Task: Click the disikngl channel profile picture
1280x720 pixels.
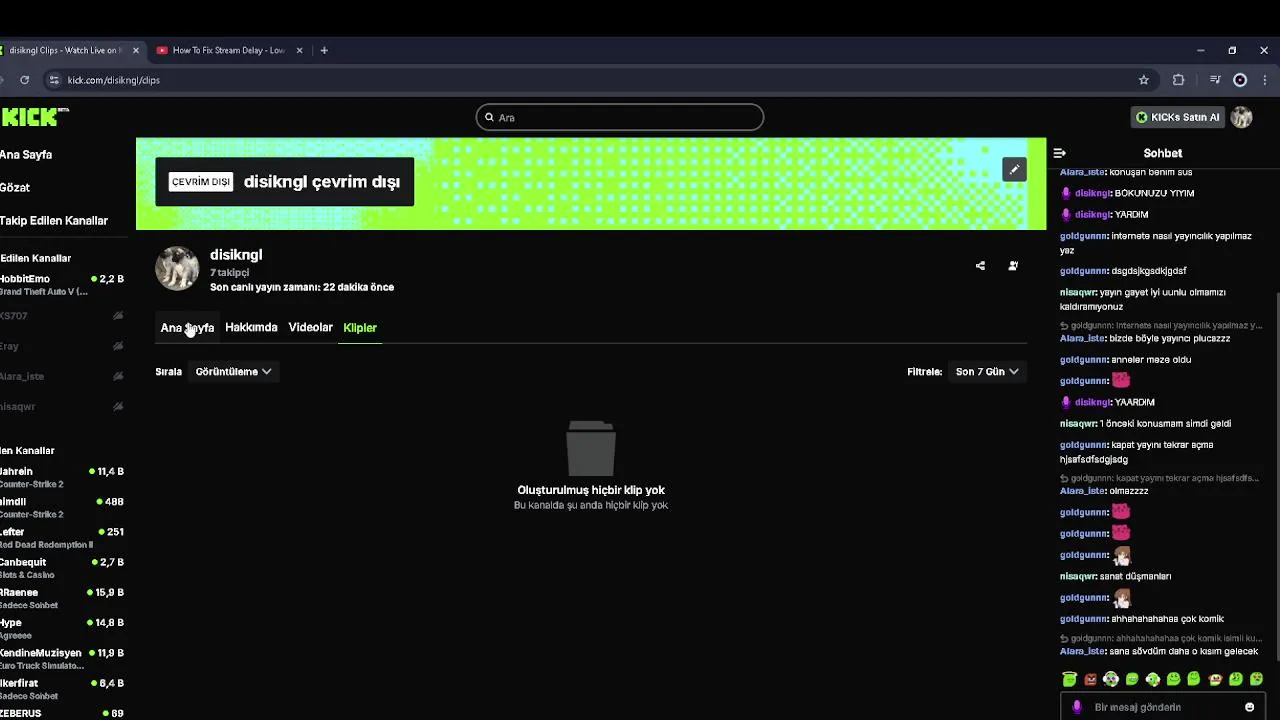Action: tap(177, 269)
